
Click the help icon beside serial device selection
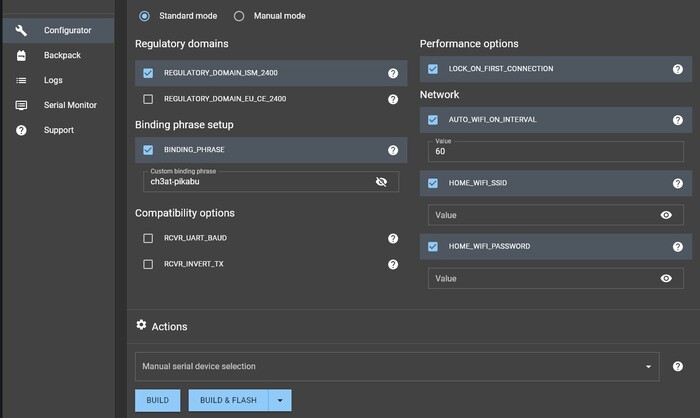tap(678, 367)
